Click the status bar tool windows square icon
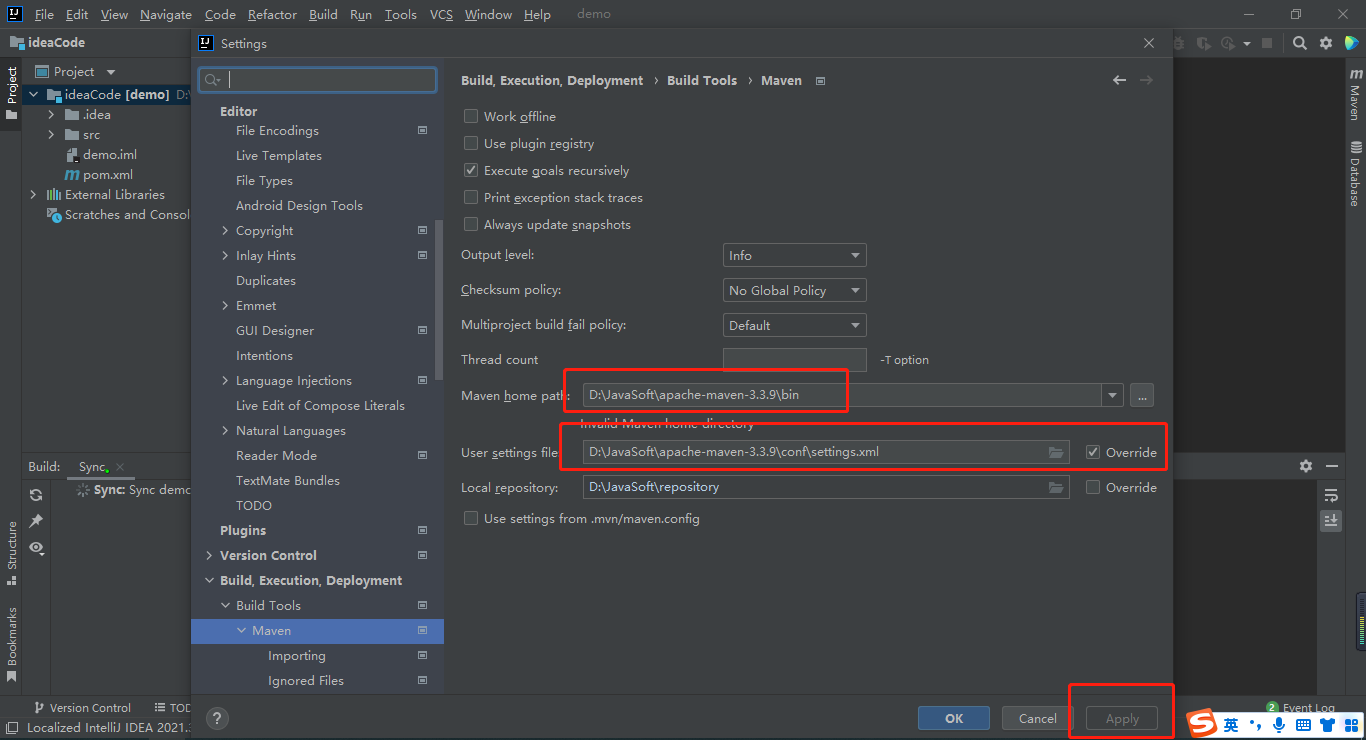The height and width of the screenshot is (740, 1366). 10,728
